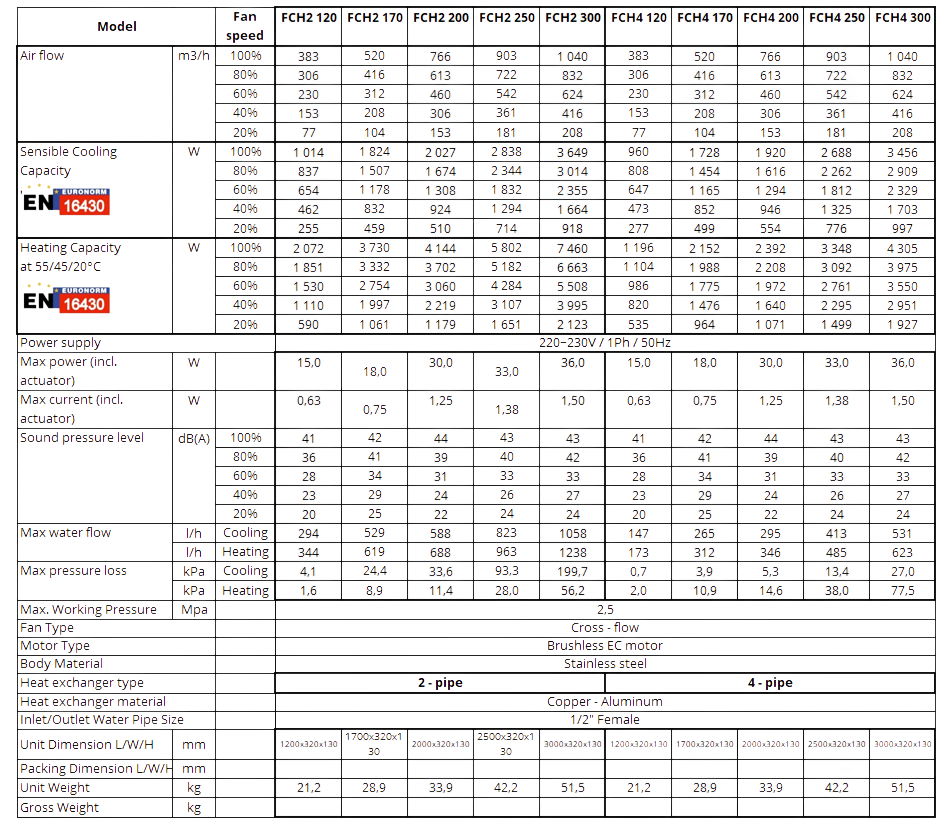Viewport: 949px width, 827px height.
Task: Click the FCH2 120 column header
Action: (x=308, y=18)
